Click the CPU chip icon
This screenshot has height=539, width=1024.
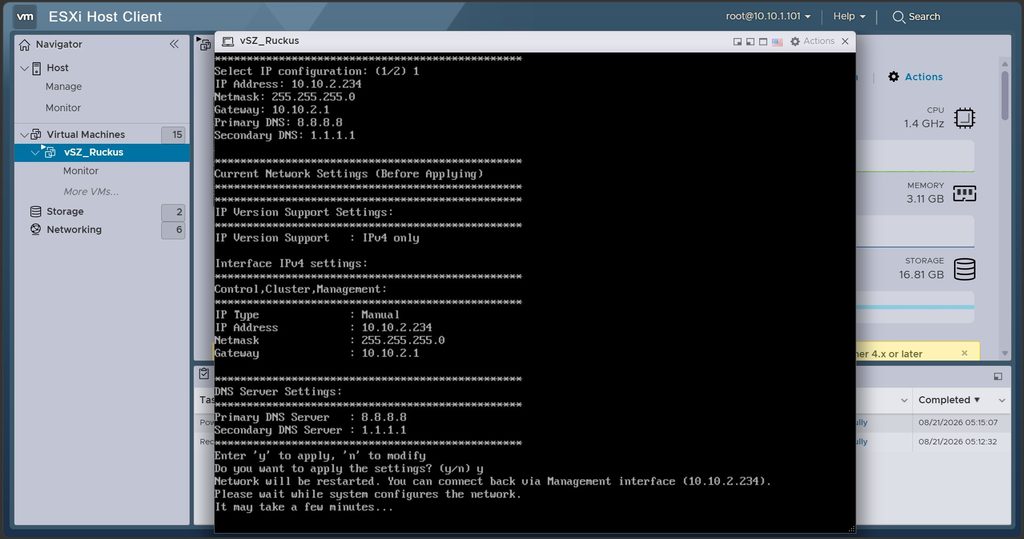[x=965, y=118]
